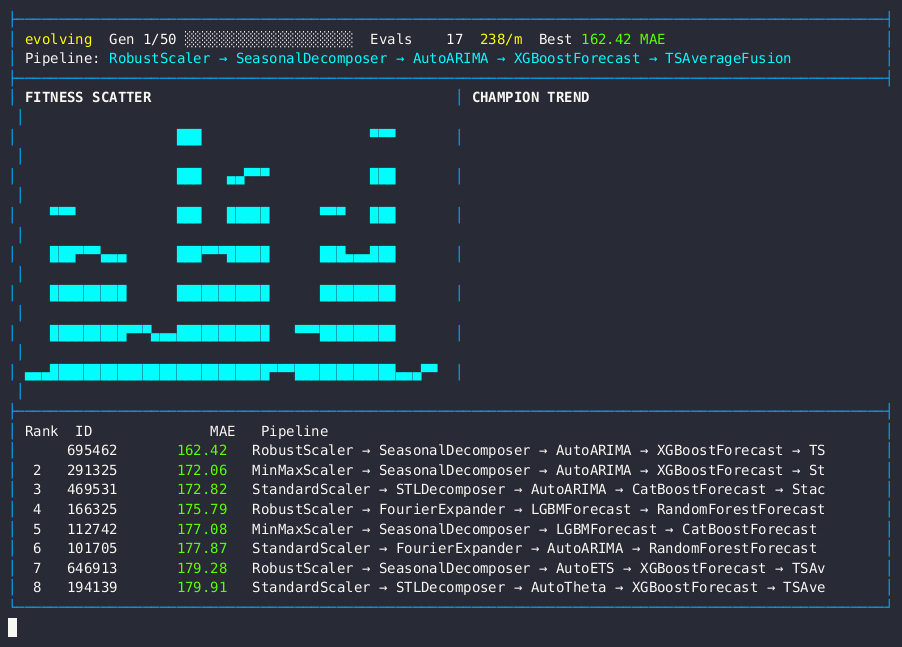
Task: Click pipeline text containing AutoTheta
Action: click(538, 588)
